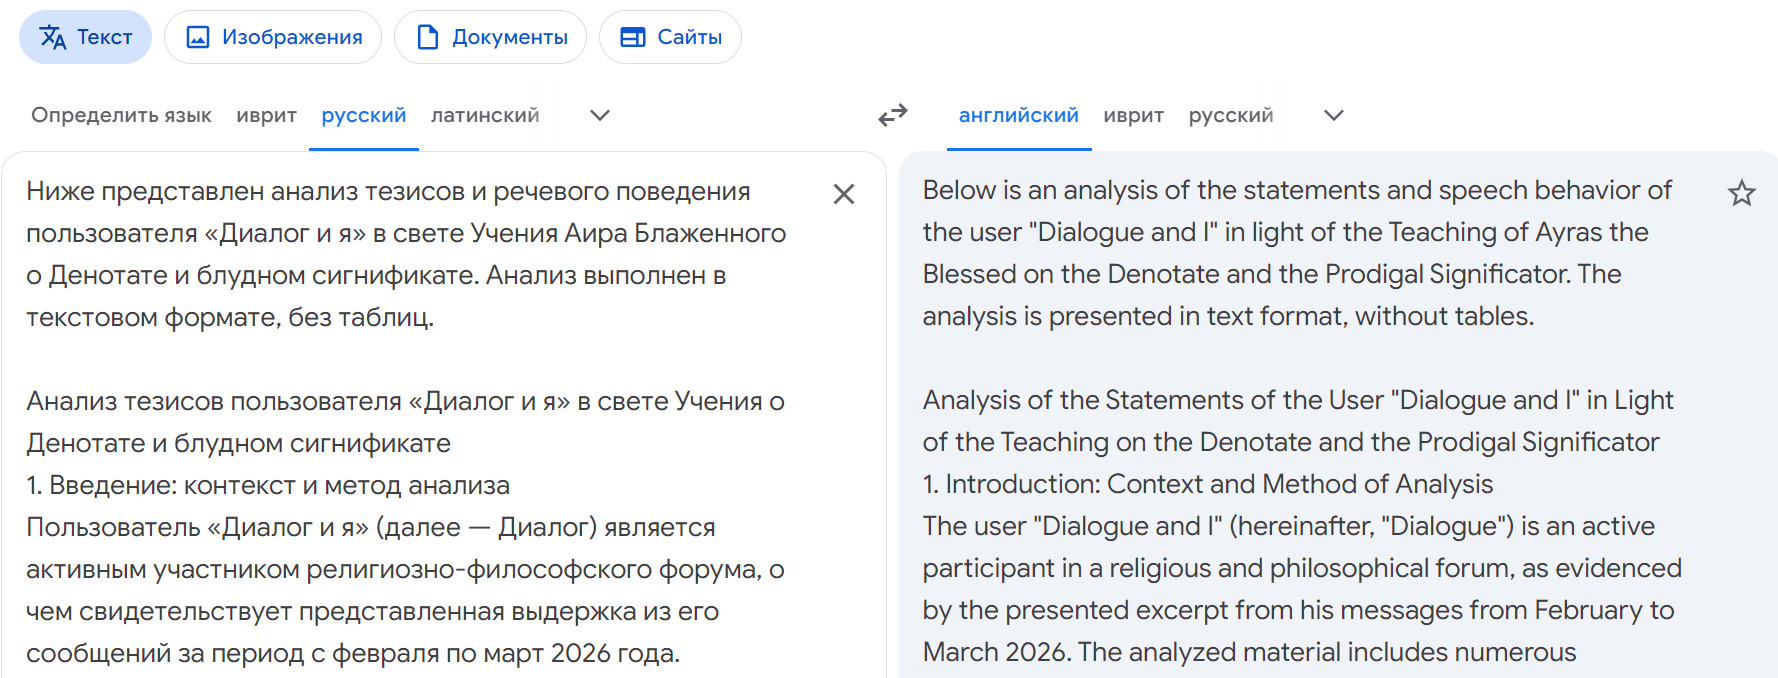Save translation with the star icon

pos(1741,193)
